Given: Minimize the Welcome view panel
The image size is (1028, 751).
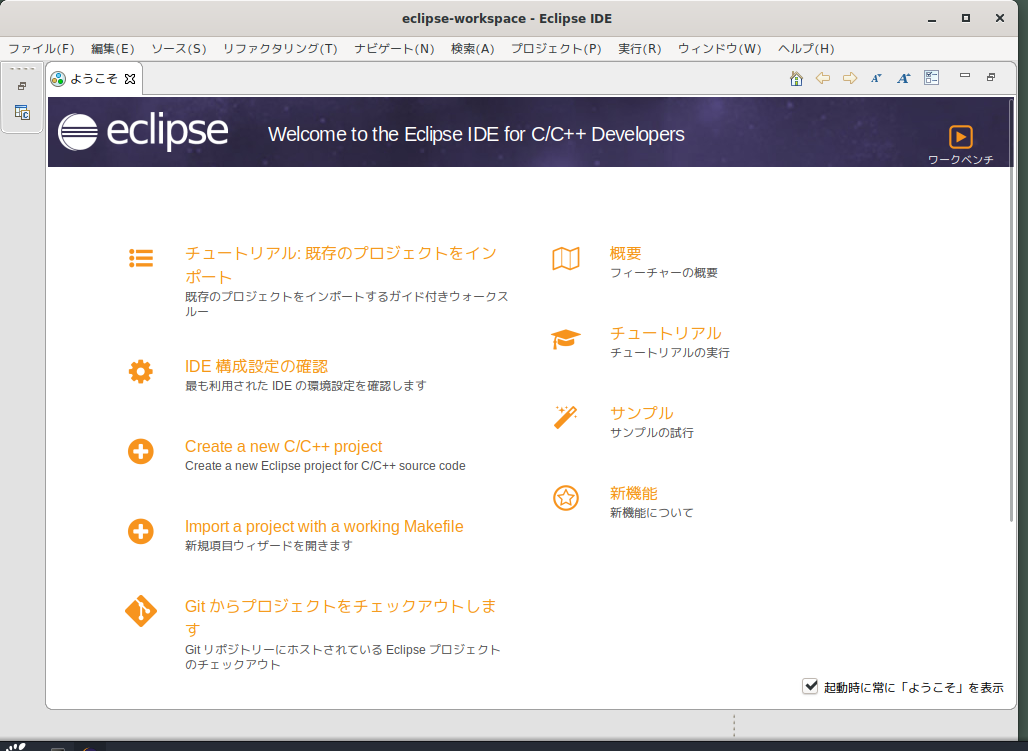Looking at the screenshot, I should click(x=964, y=76).
